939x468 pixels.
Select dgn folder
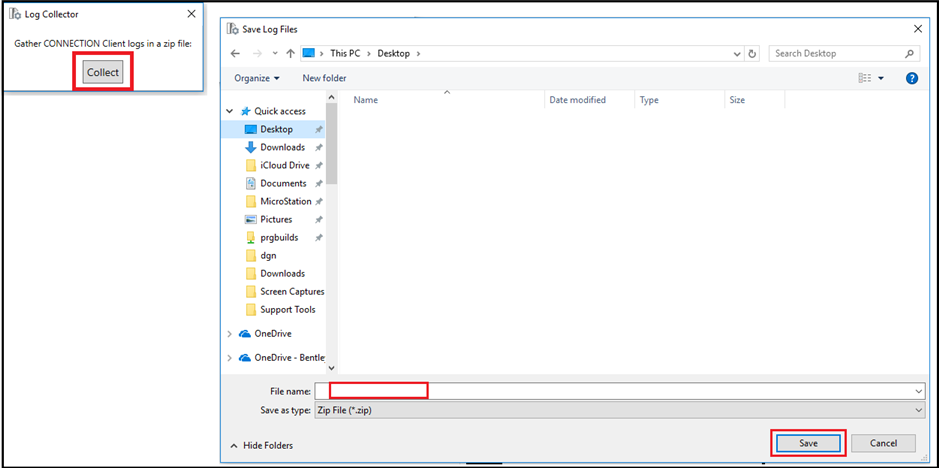(268, 255)
